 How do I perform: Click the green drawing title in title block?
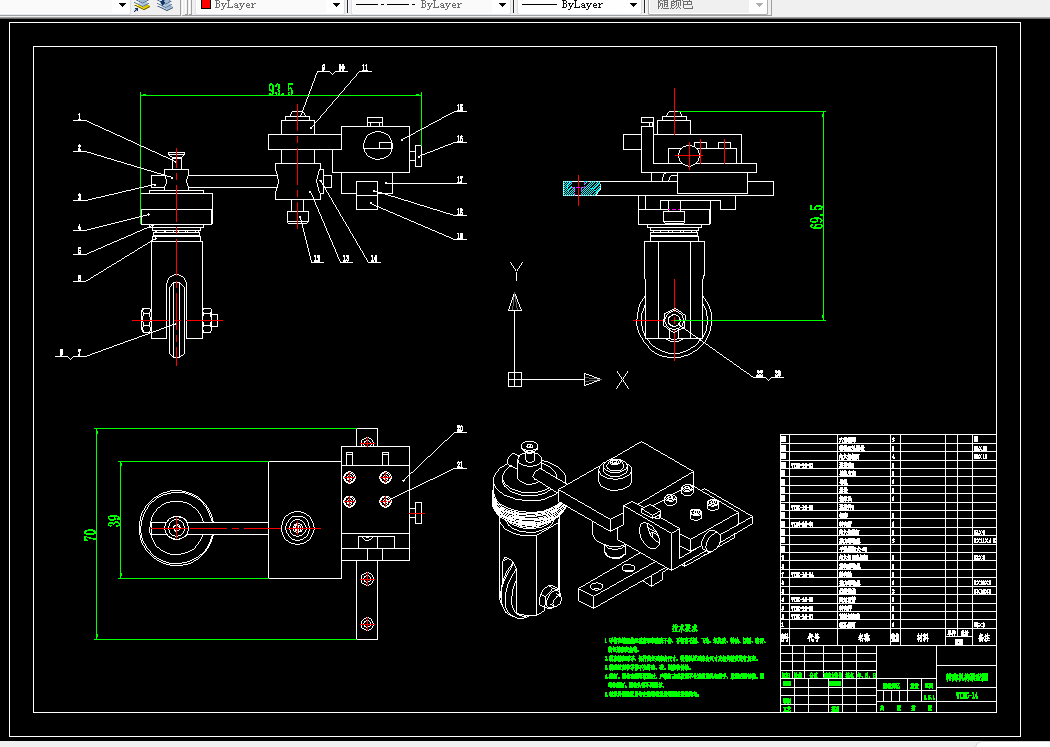[966, 677]
